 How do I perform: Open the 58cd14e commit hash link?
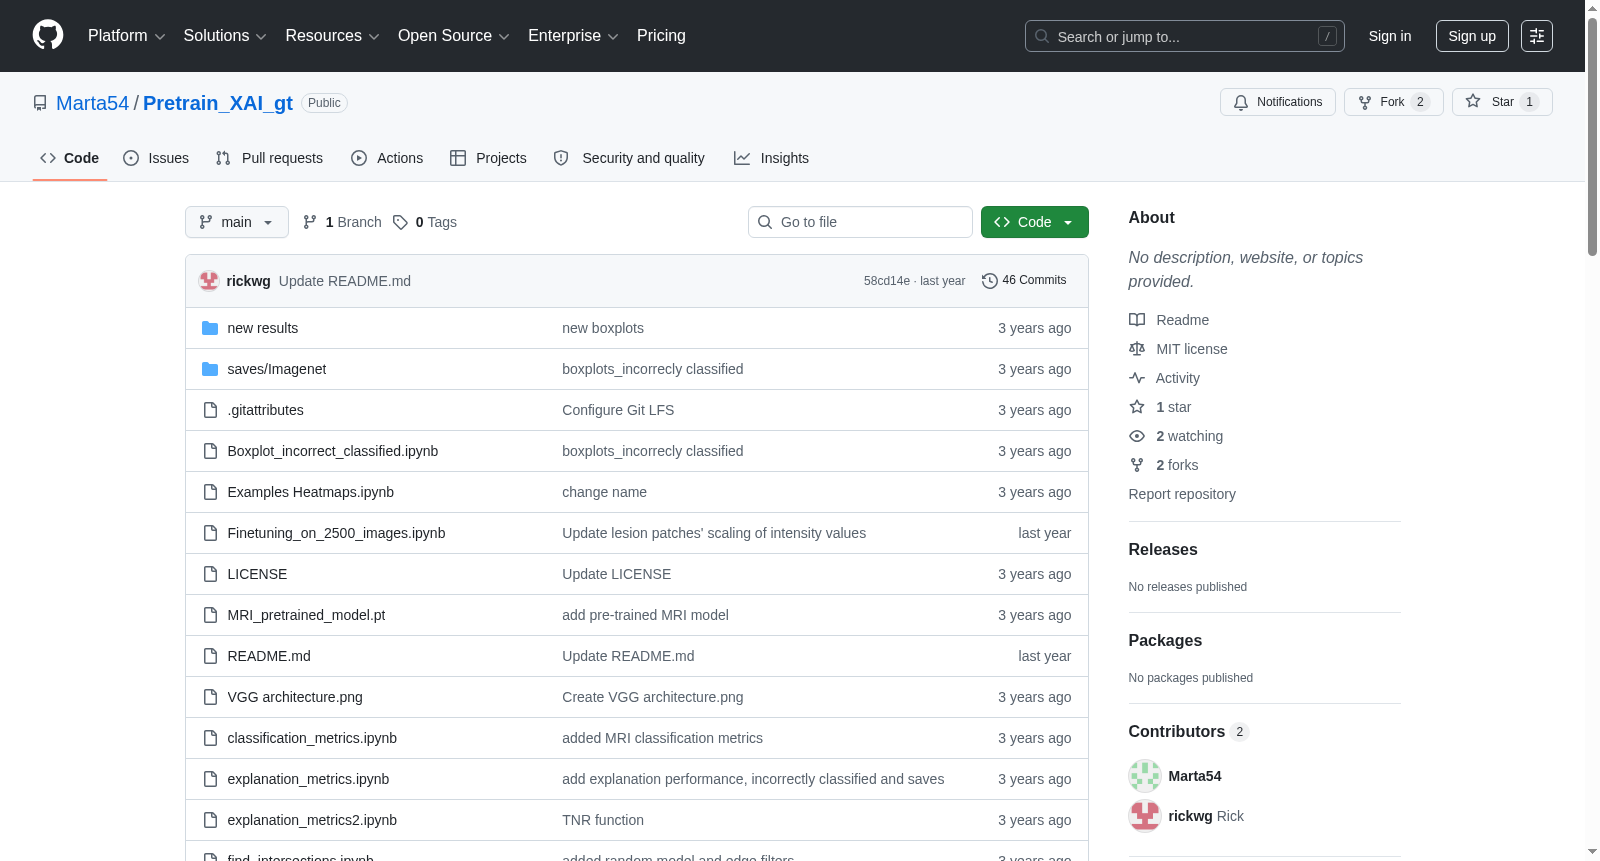coord(887,281)
